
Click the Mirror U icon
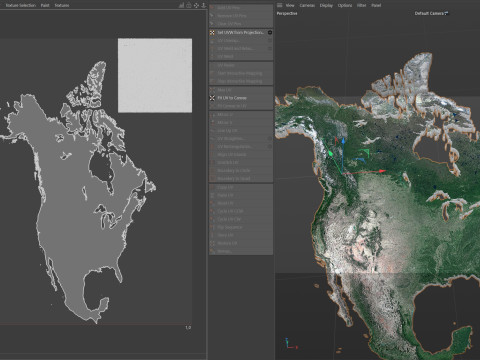[x=212, y=114]
